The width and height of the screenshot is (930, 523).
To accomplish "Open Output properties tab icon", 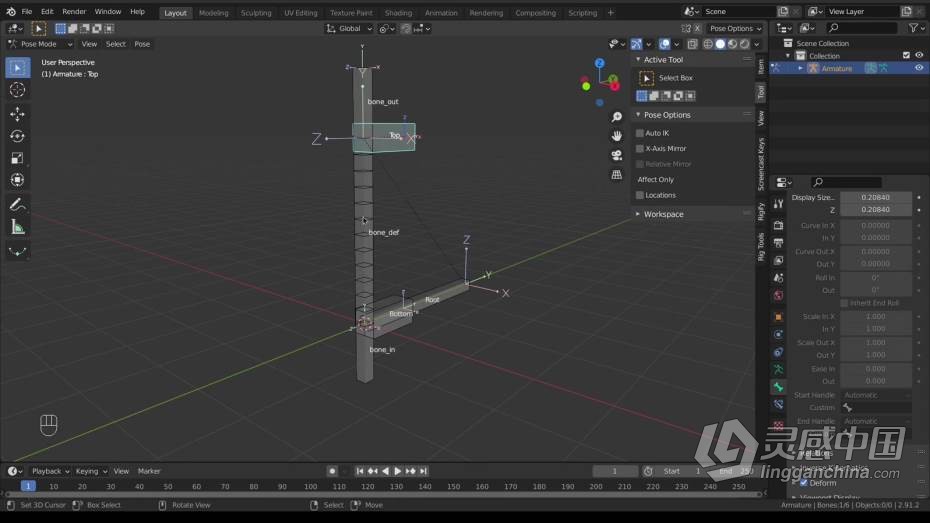I will coord(779,243).
